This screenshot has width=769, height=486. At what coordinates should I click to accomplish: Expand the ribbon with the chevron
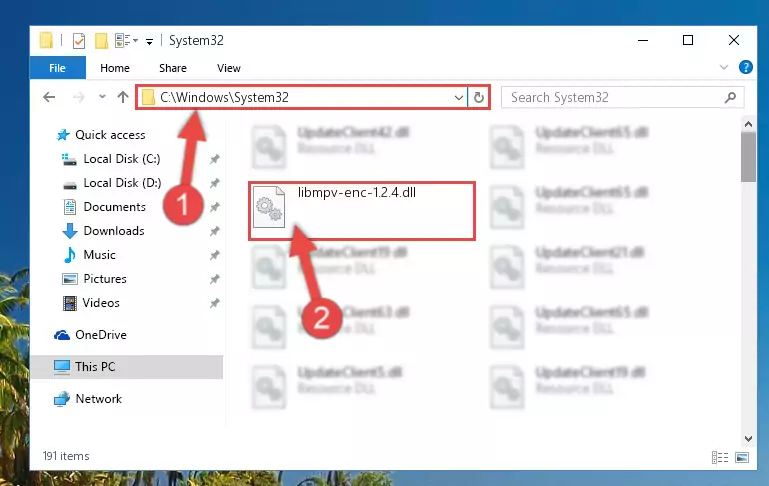click(x=723, y=67)
